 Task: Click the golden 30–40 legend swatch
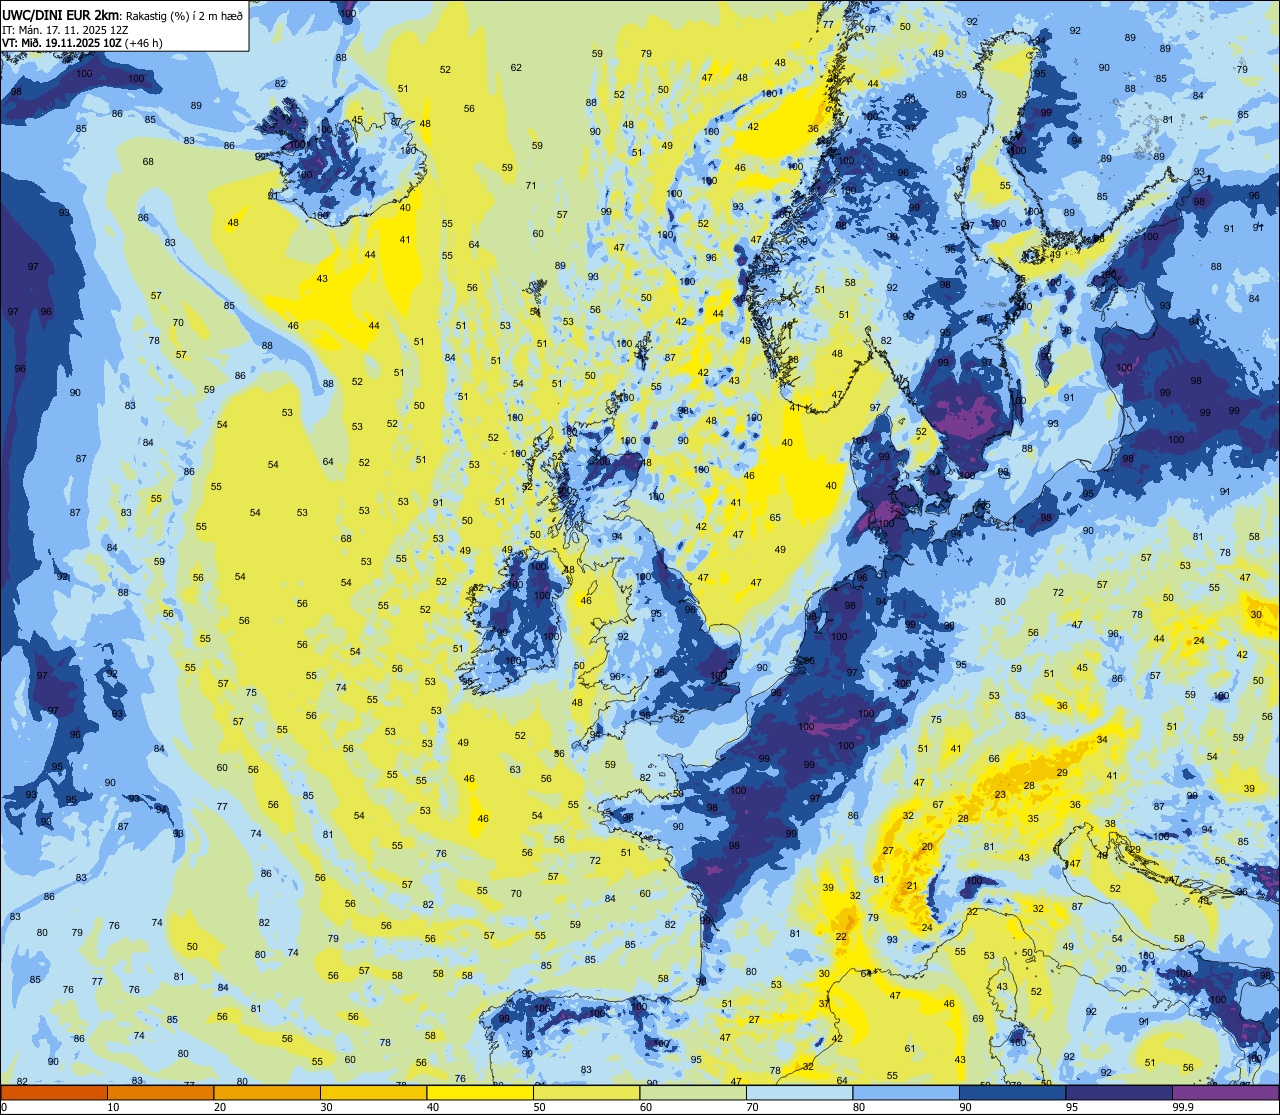coord(373,1093)
